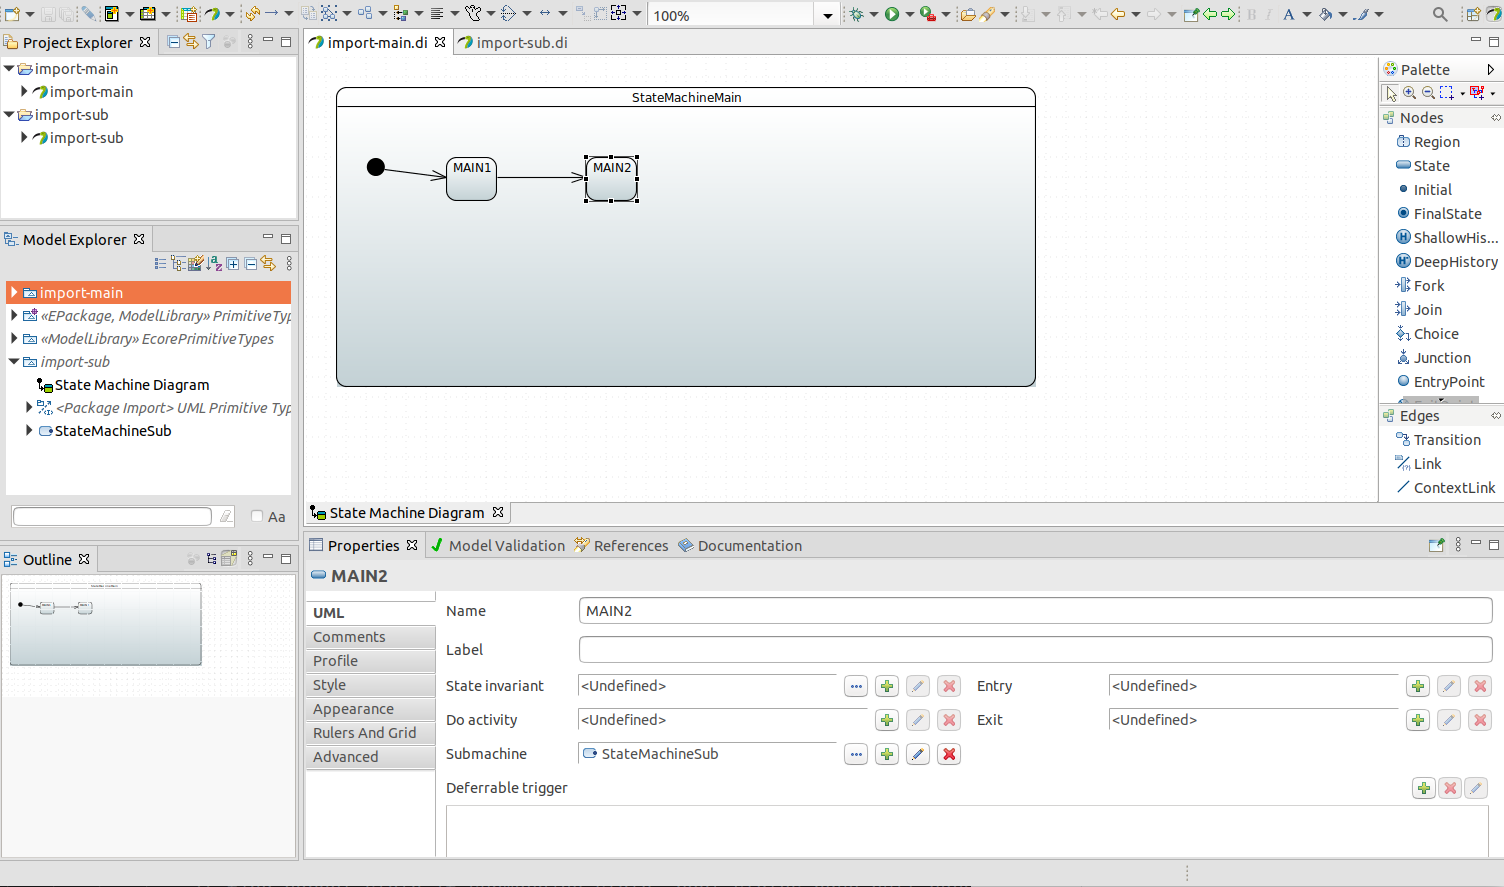Add an Entry behavior with plus icon

(x=1417, y=686)
